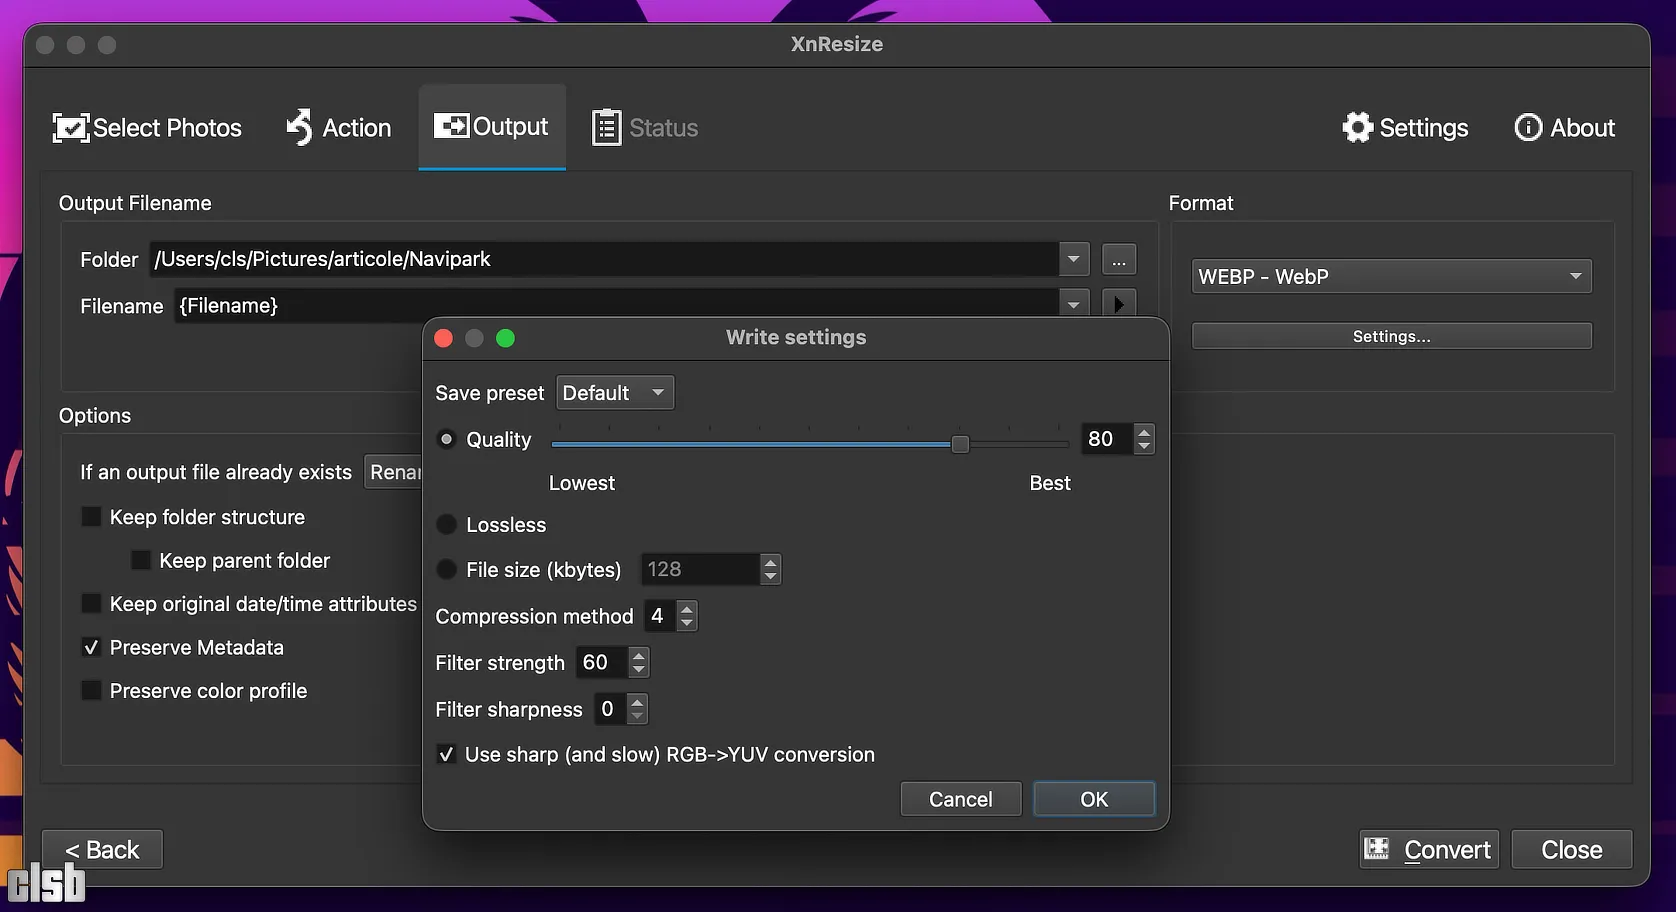Cancel the Write settings dialog

click(x=960, y=799)
